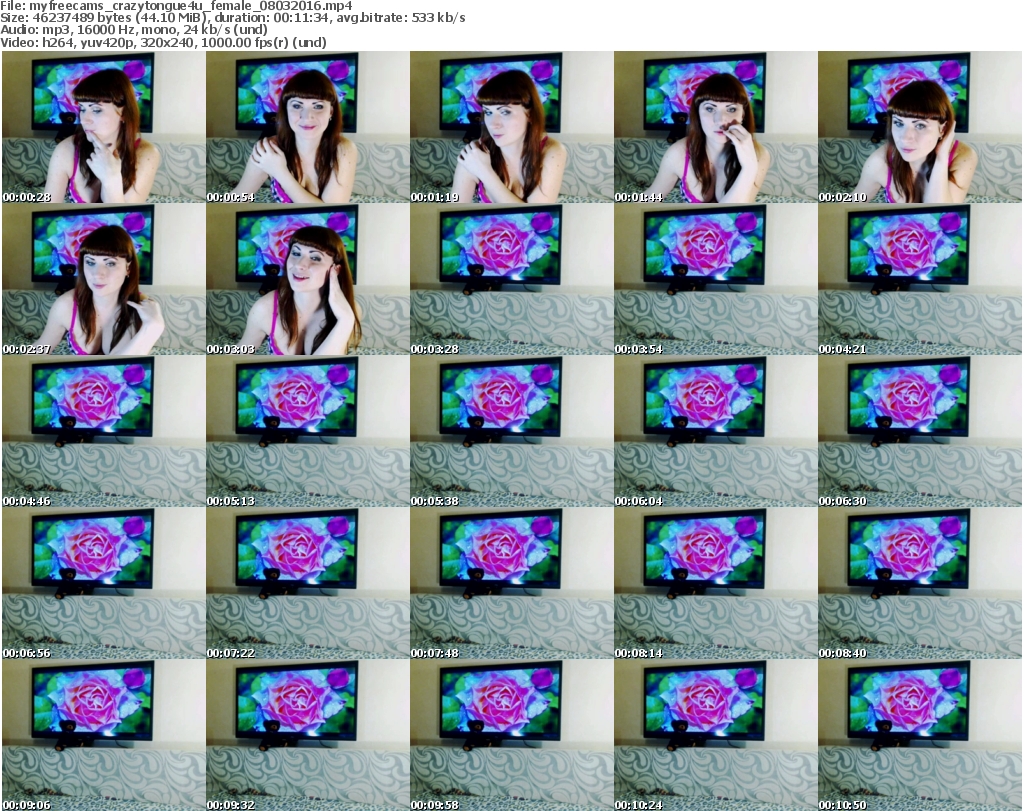1024x811 pixels.
Task: Select the frame at 00:00:54
Action: tap(307, 128)
